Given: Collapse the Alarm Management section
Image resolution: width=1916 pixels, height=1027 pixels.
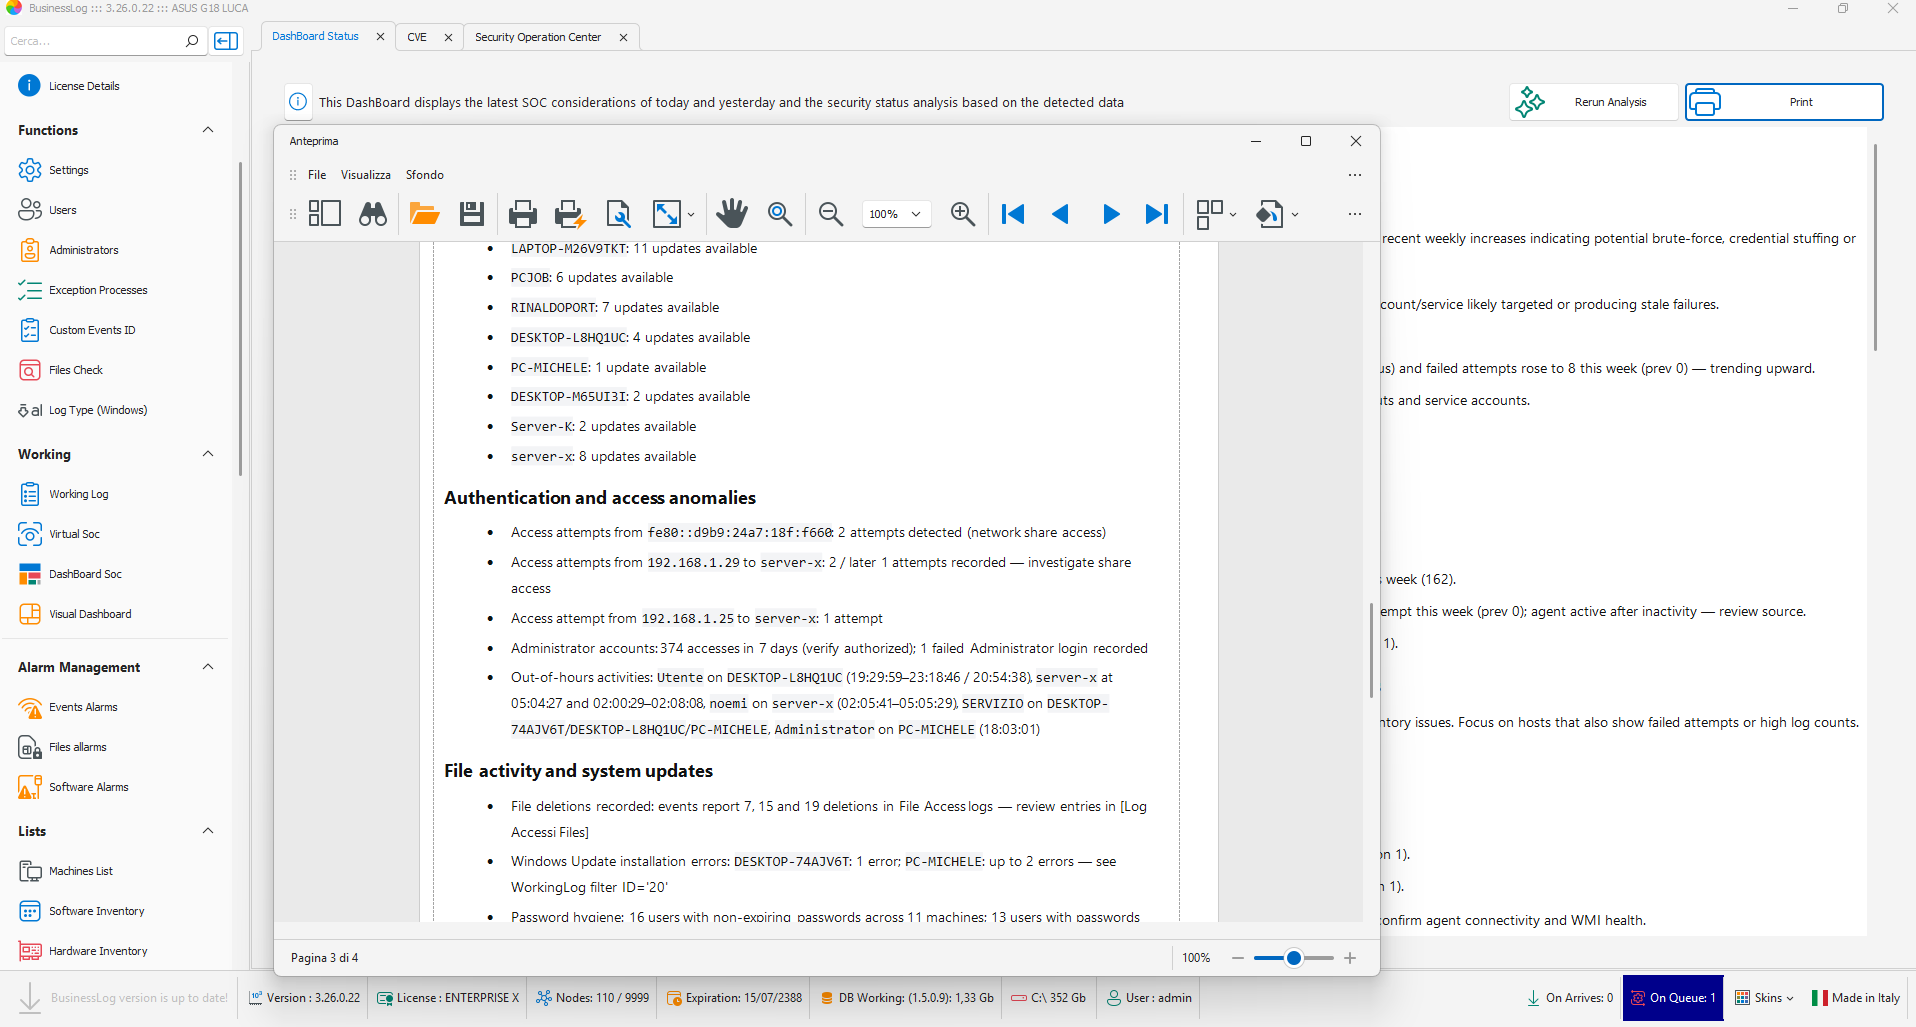Looking at the screenshot, I should coord(208,667).
